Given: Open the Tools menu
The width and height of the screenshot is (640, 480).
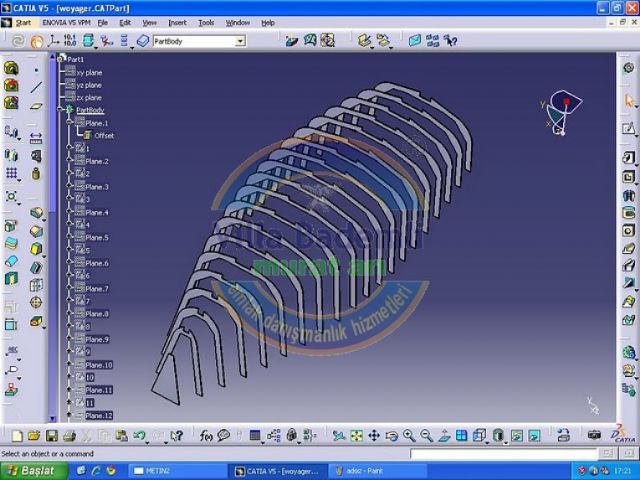Looking at the screenshot, I should (206, 23).
